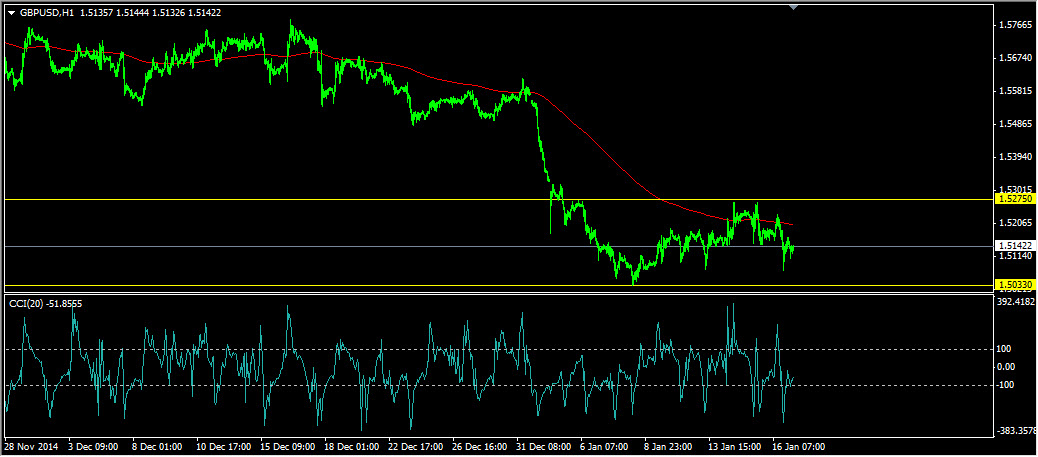Click the CCI(20) -51.8555 indicator label

coord(46,303)
